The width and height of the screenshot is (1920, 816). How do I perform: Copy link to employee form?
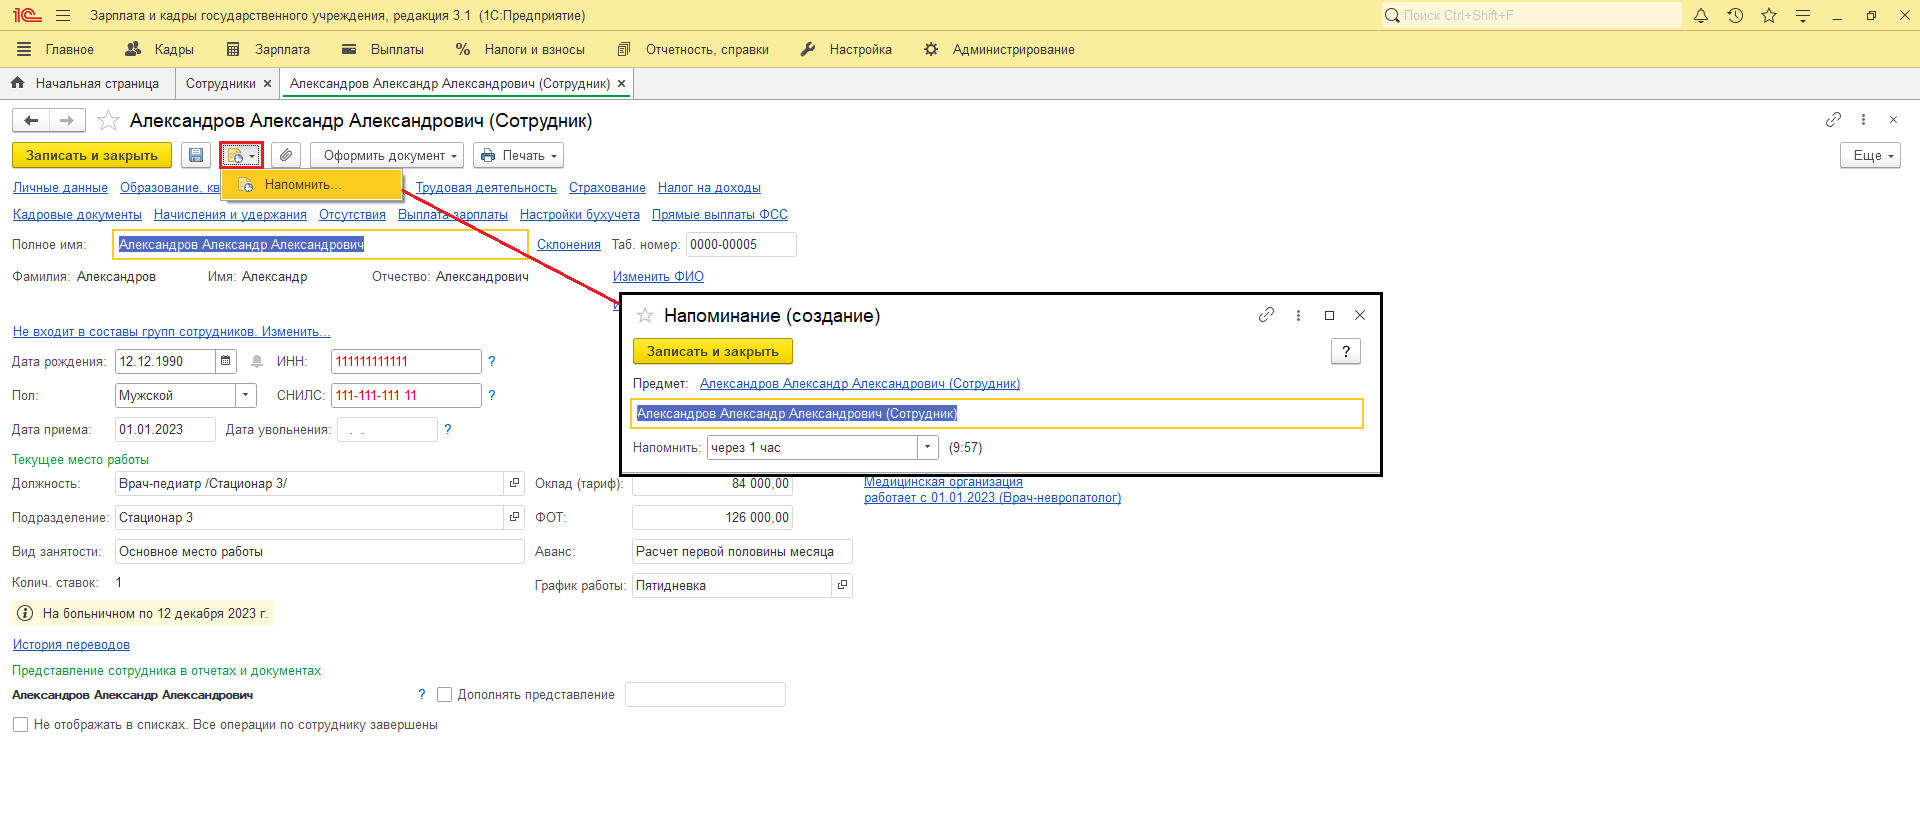1833,120
